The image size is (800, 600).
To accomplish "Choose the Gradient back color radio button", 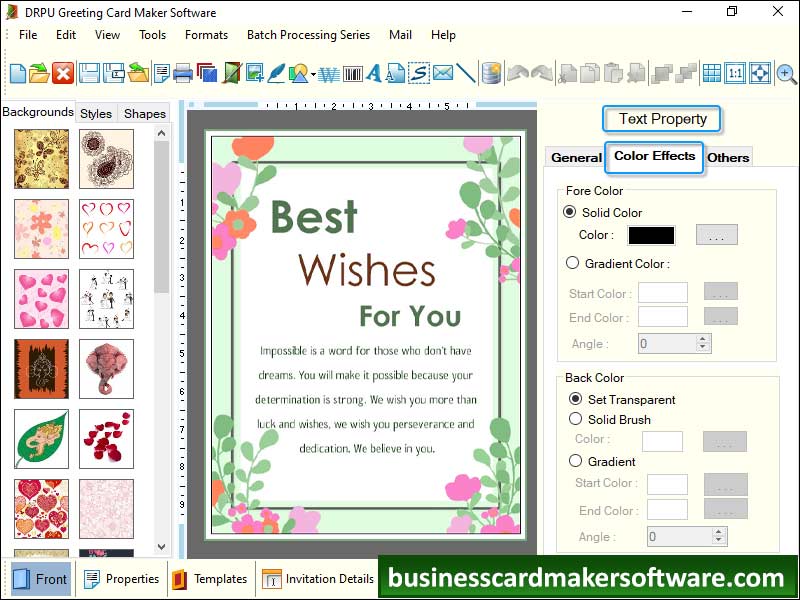I will (575, 461).
